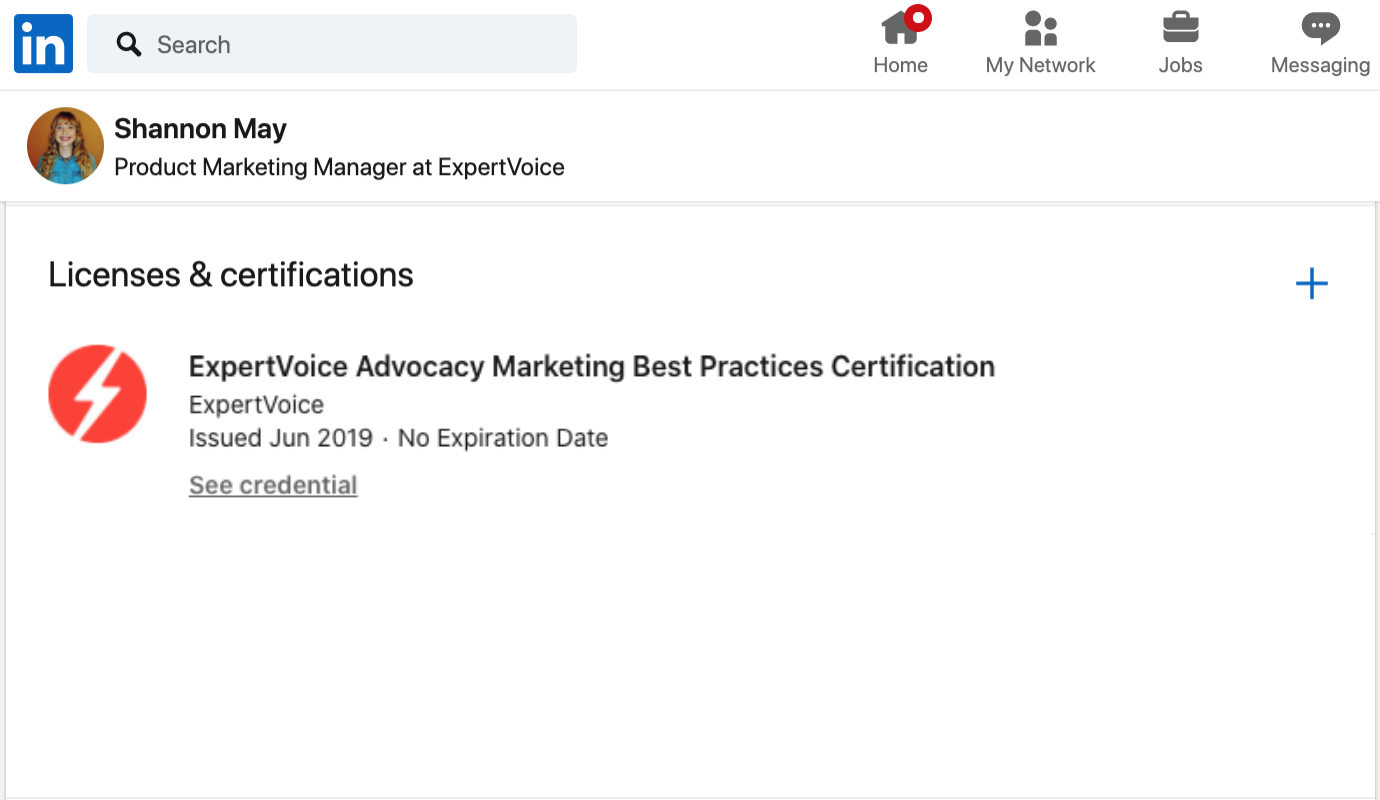The image size is (1380, 800).
Task: Click See credential link
Action: pyautogui.click(x=273, y=485)
